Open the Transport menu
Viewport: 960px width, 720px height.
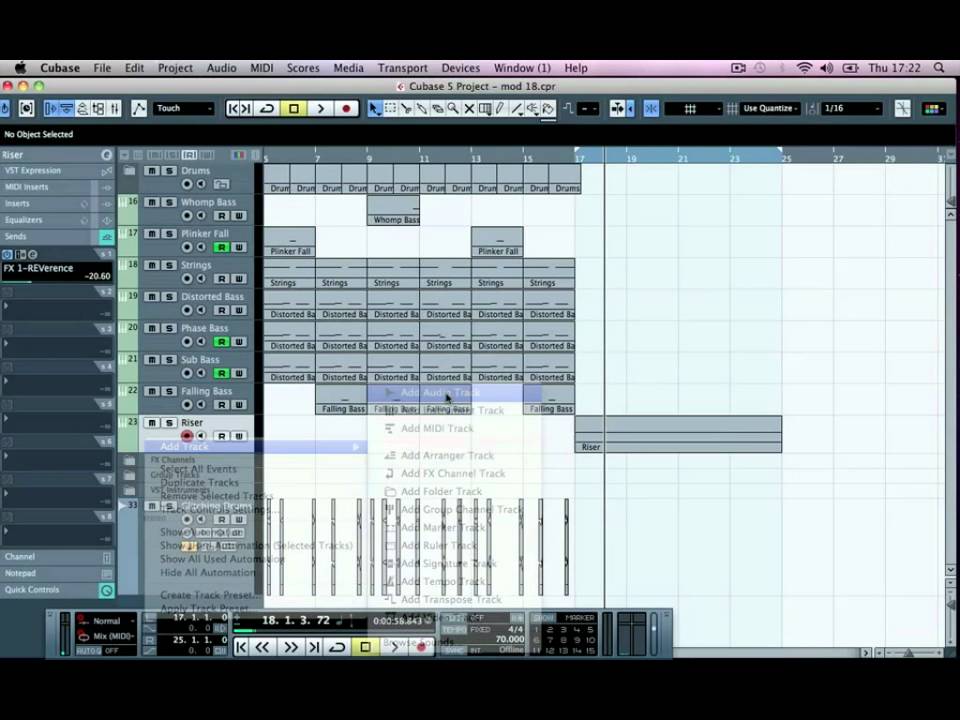(402, 68)
